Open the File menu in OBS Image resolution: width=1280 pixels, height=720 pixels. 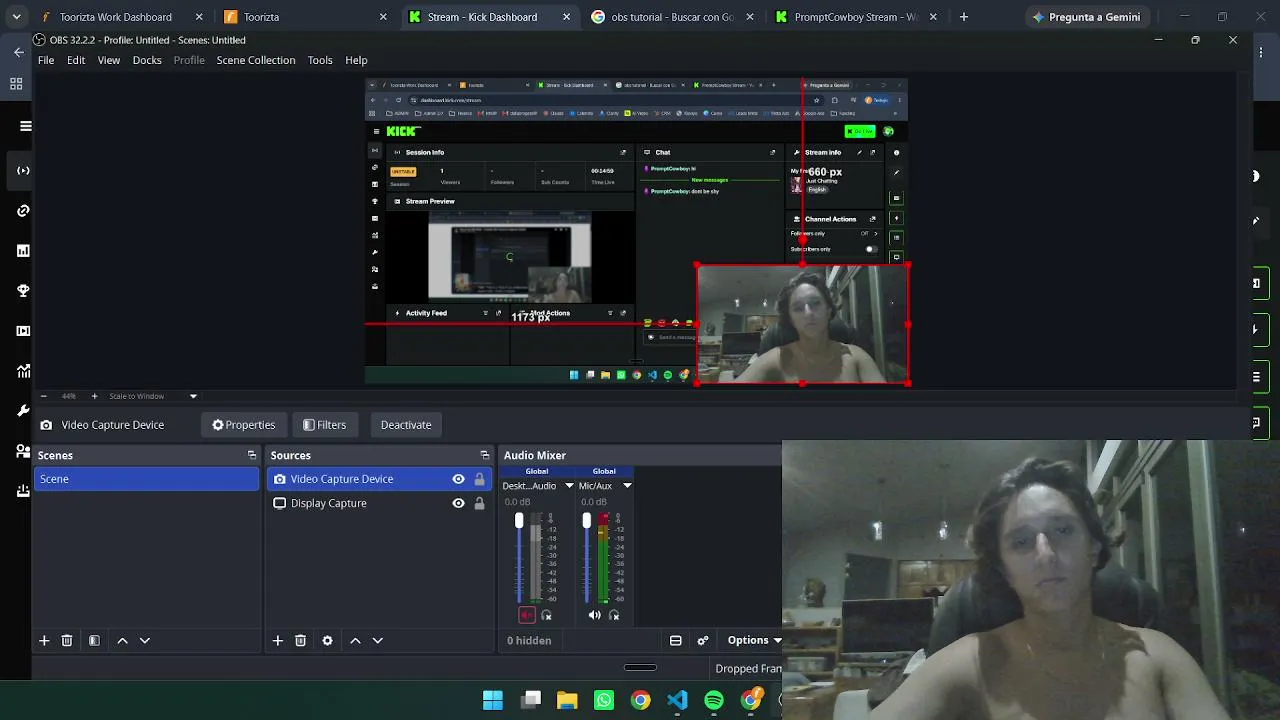coord(46,60)
